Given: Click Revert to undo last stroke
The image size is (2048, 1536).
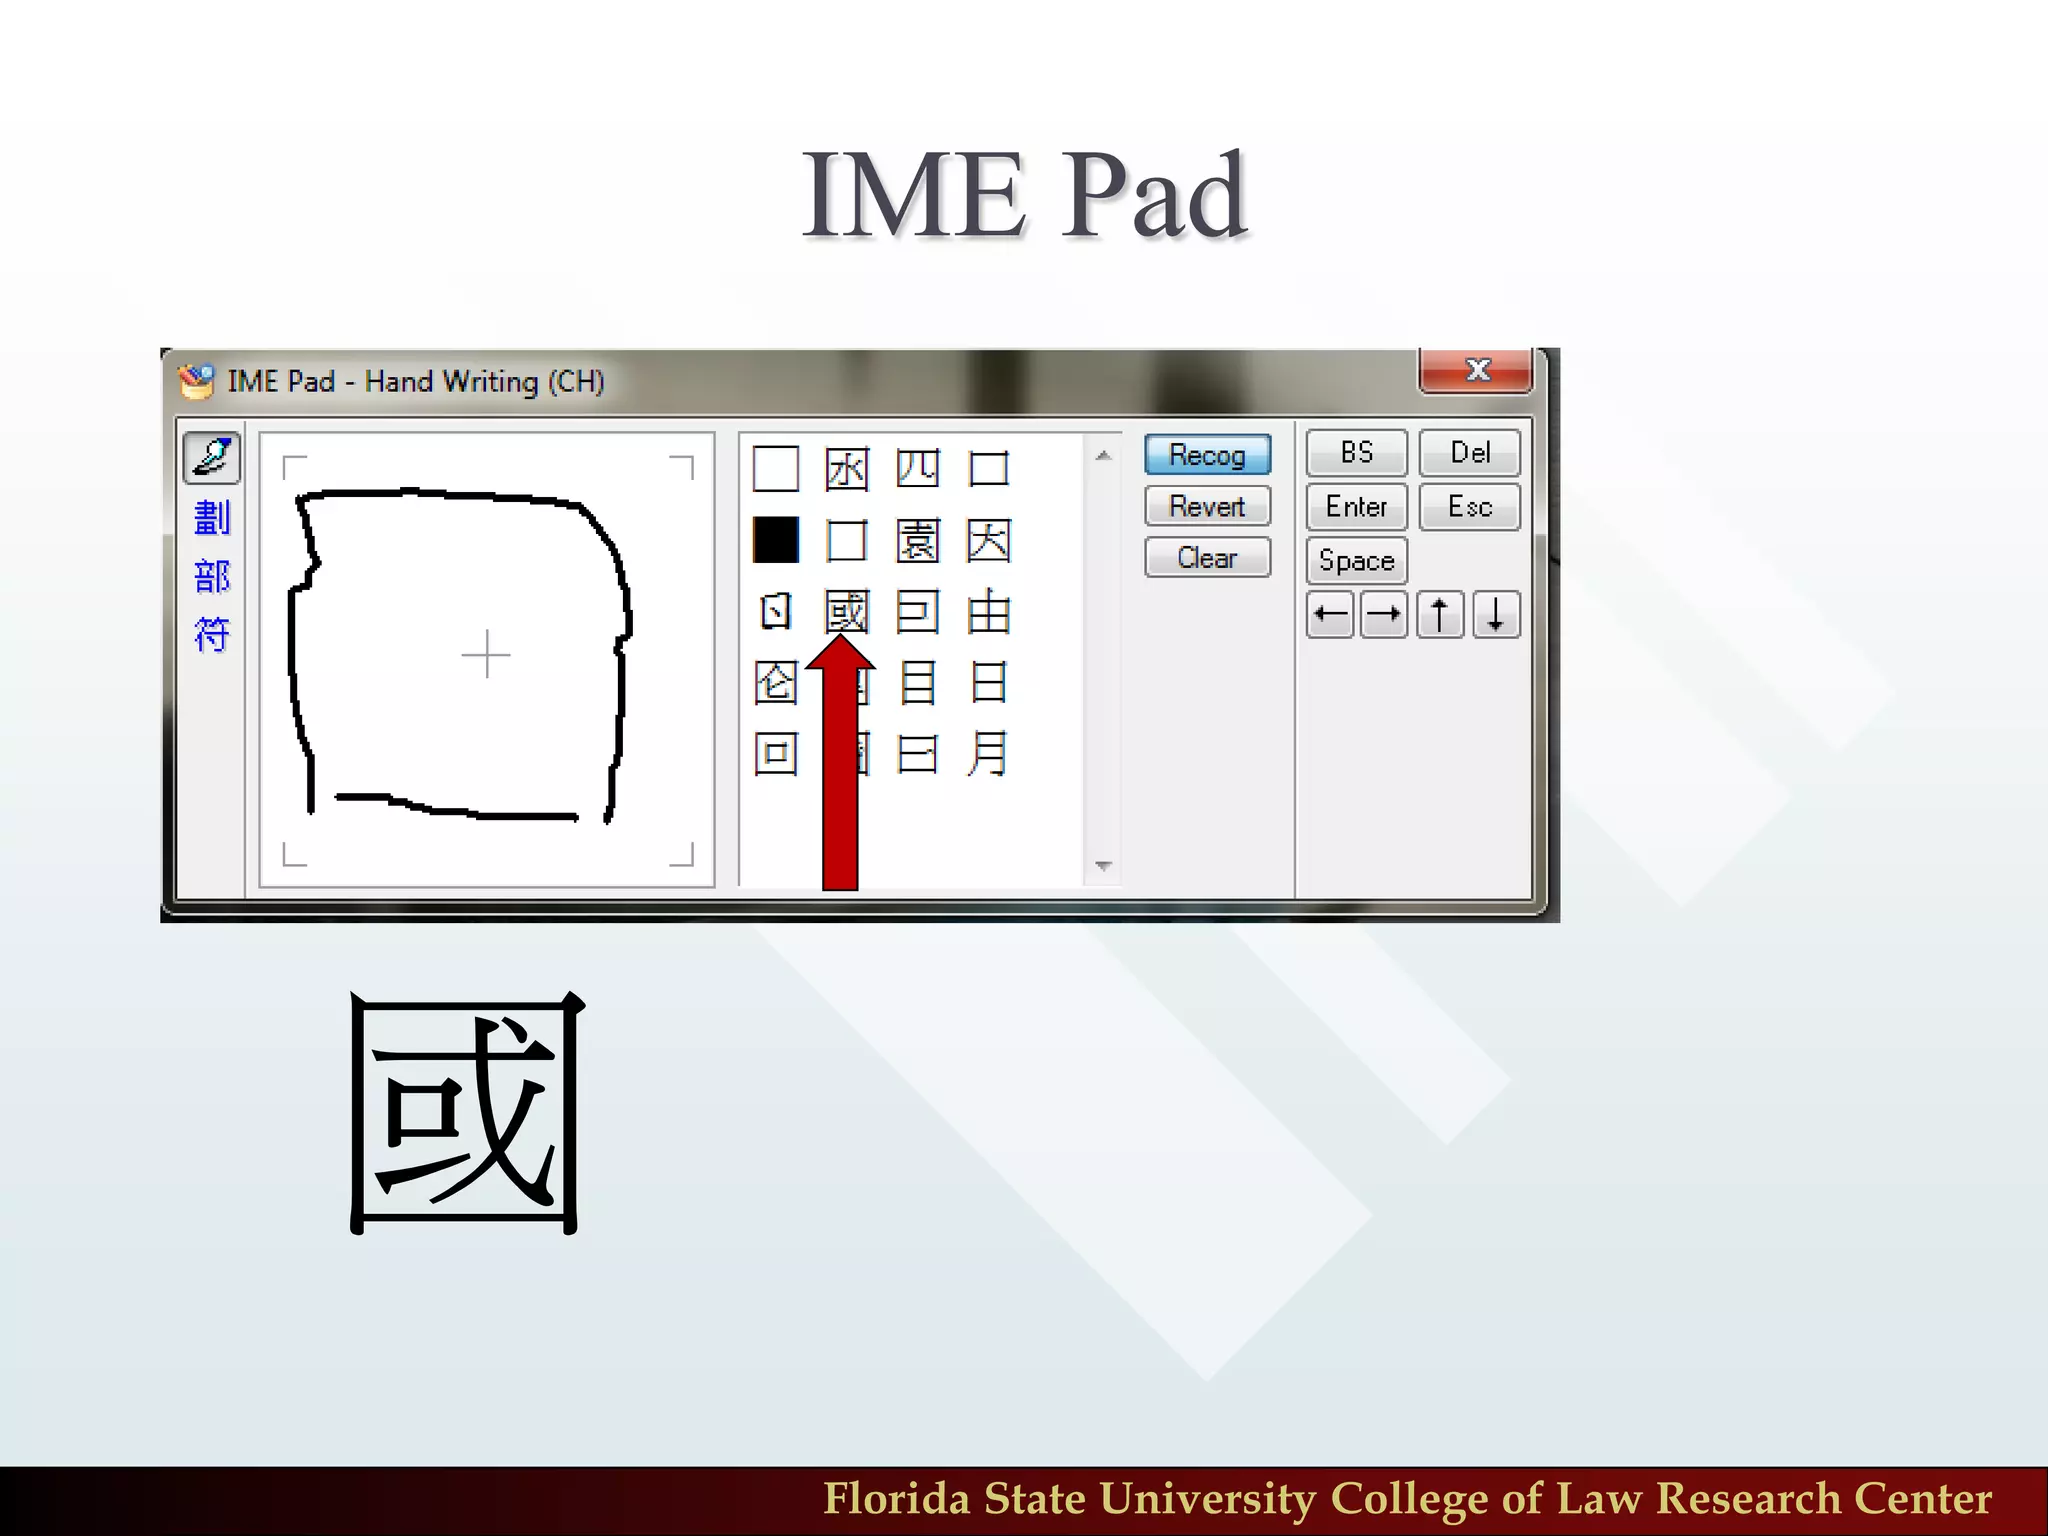Looking at the screenshot, I should point(1207,506).
